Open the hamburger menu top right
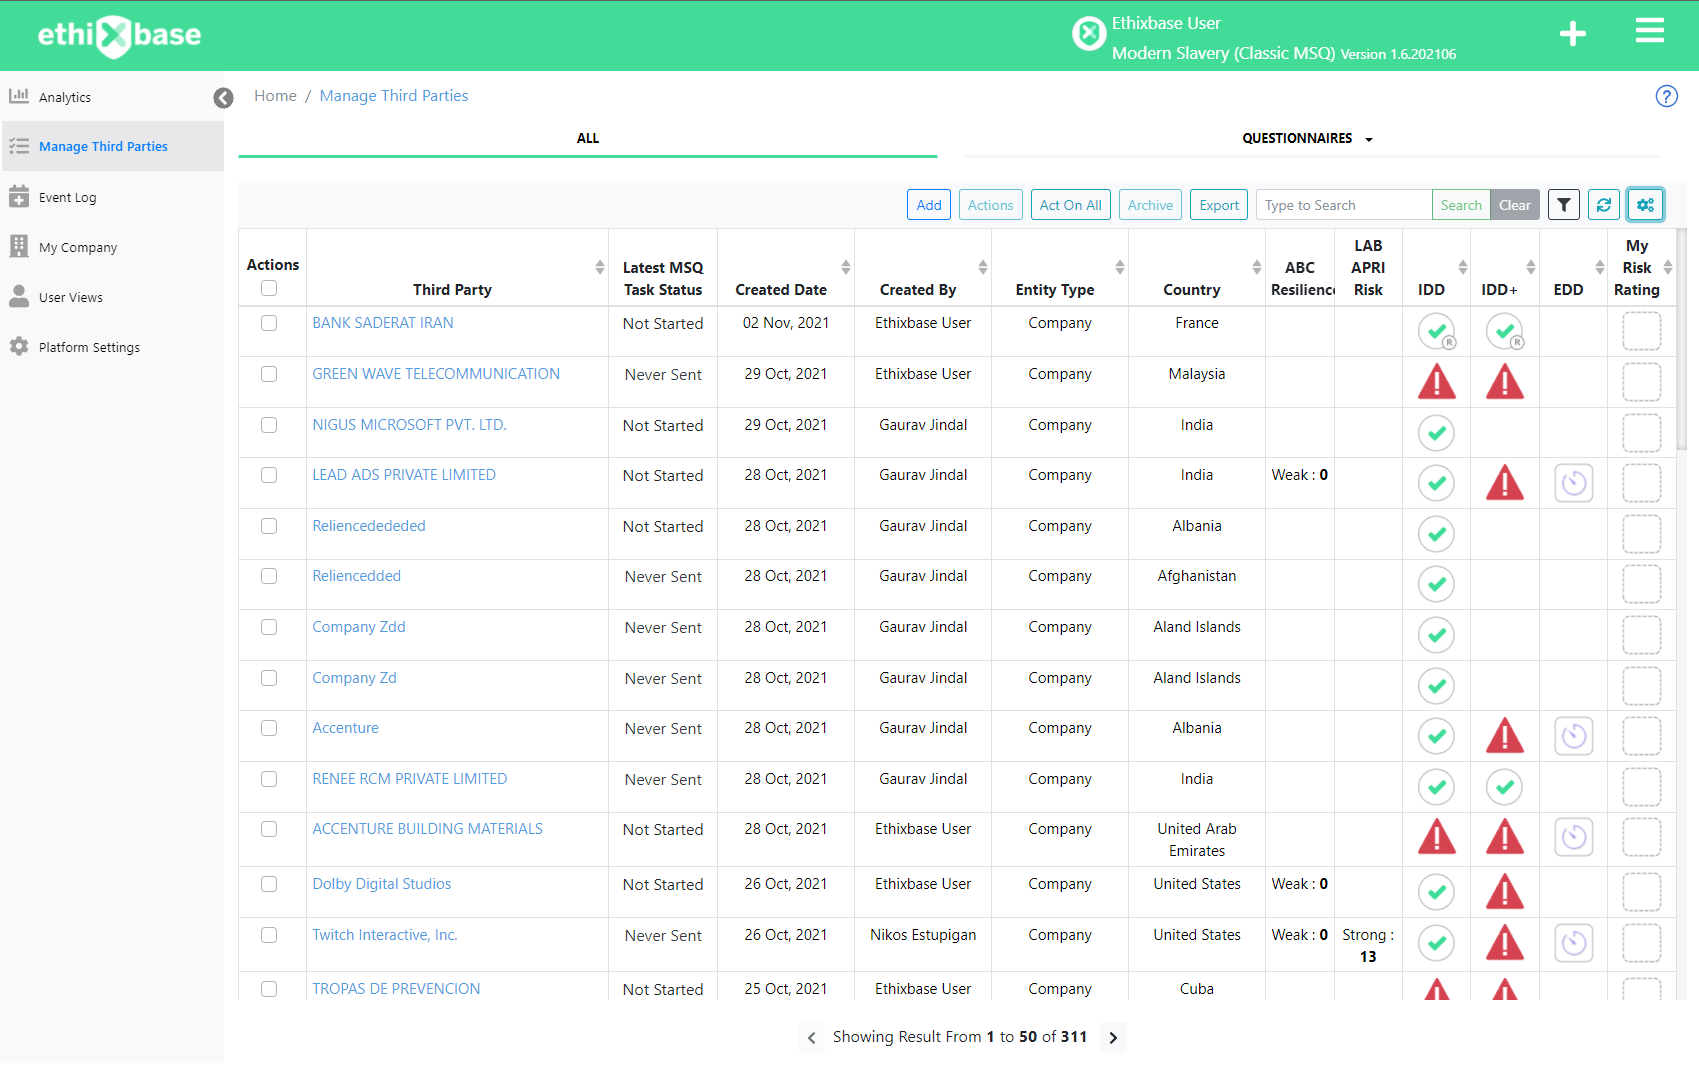The image size is (1699, 1073). 1649,30
